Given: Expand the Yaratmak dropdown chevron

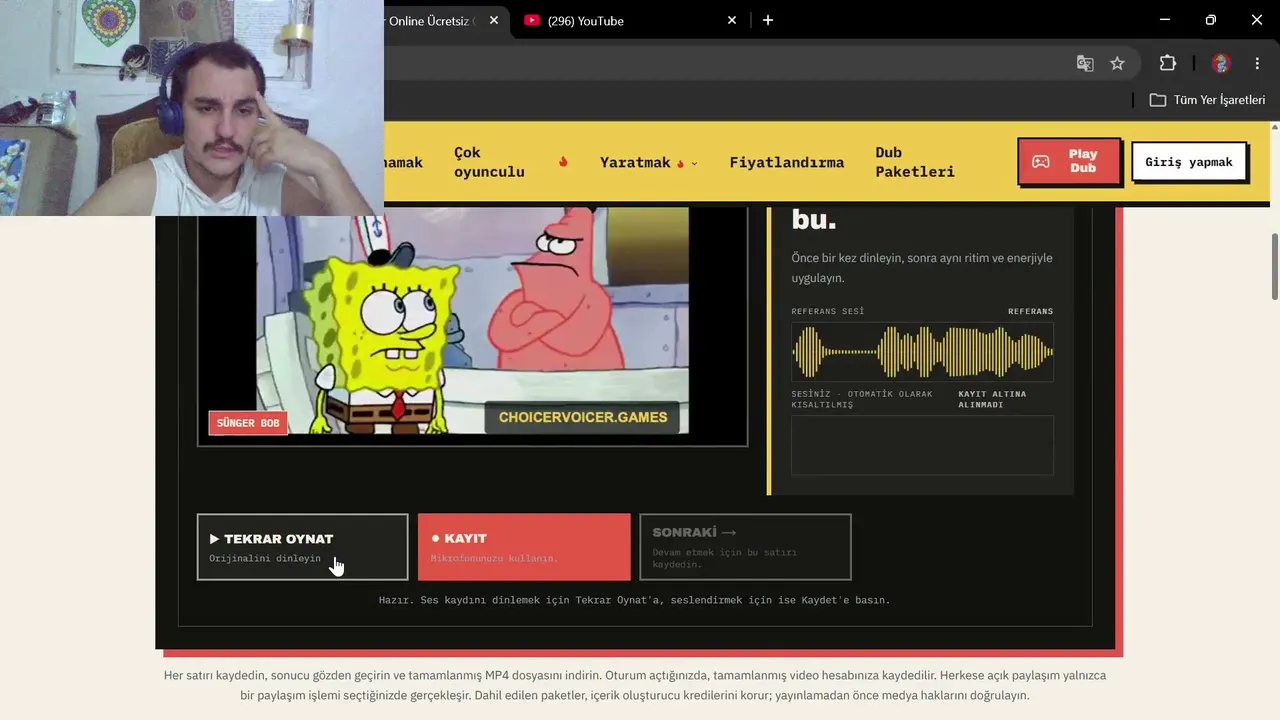Looking at the screenshot, I should click(x=694, y=163).
